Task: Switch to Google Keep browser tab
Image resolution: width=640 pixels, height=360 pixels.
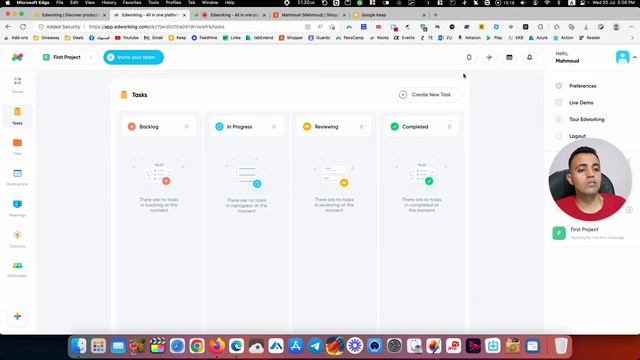Action: click(373, 15)
